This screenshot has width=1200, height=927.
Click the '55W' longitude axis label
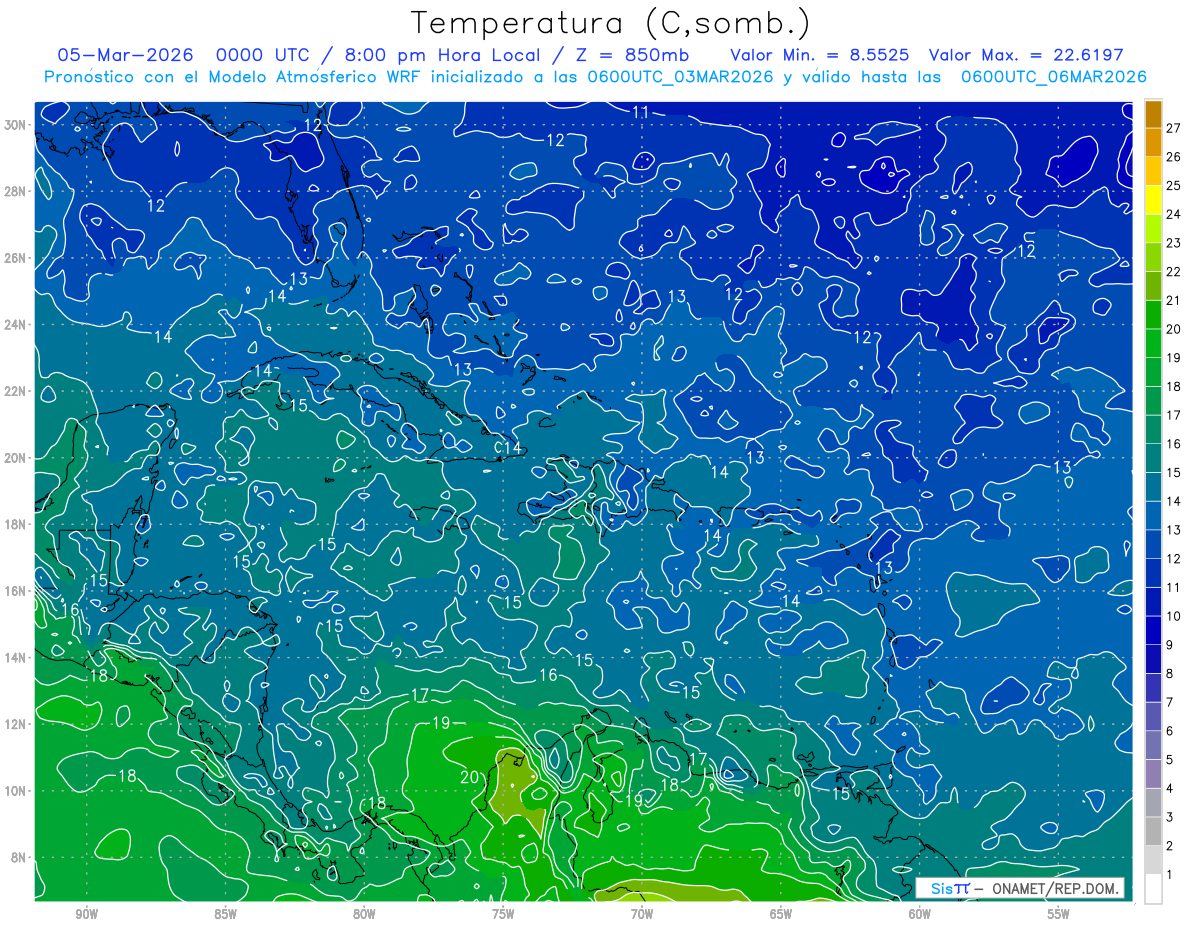[x=1059, y=914]
